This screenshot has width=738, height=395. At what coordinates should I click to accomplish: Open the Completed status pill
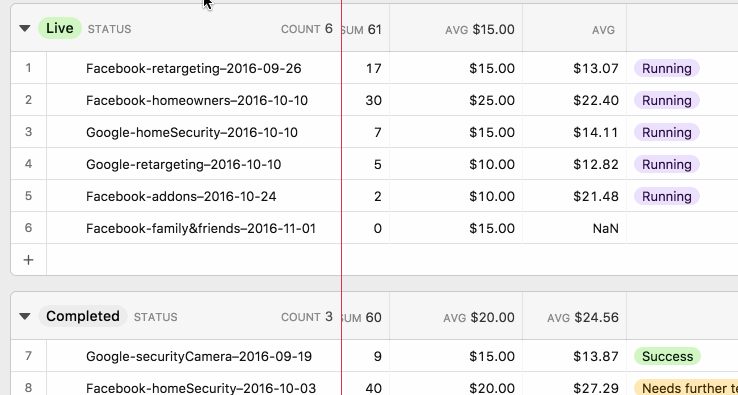pos(83,316)
